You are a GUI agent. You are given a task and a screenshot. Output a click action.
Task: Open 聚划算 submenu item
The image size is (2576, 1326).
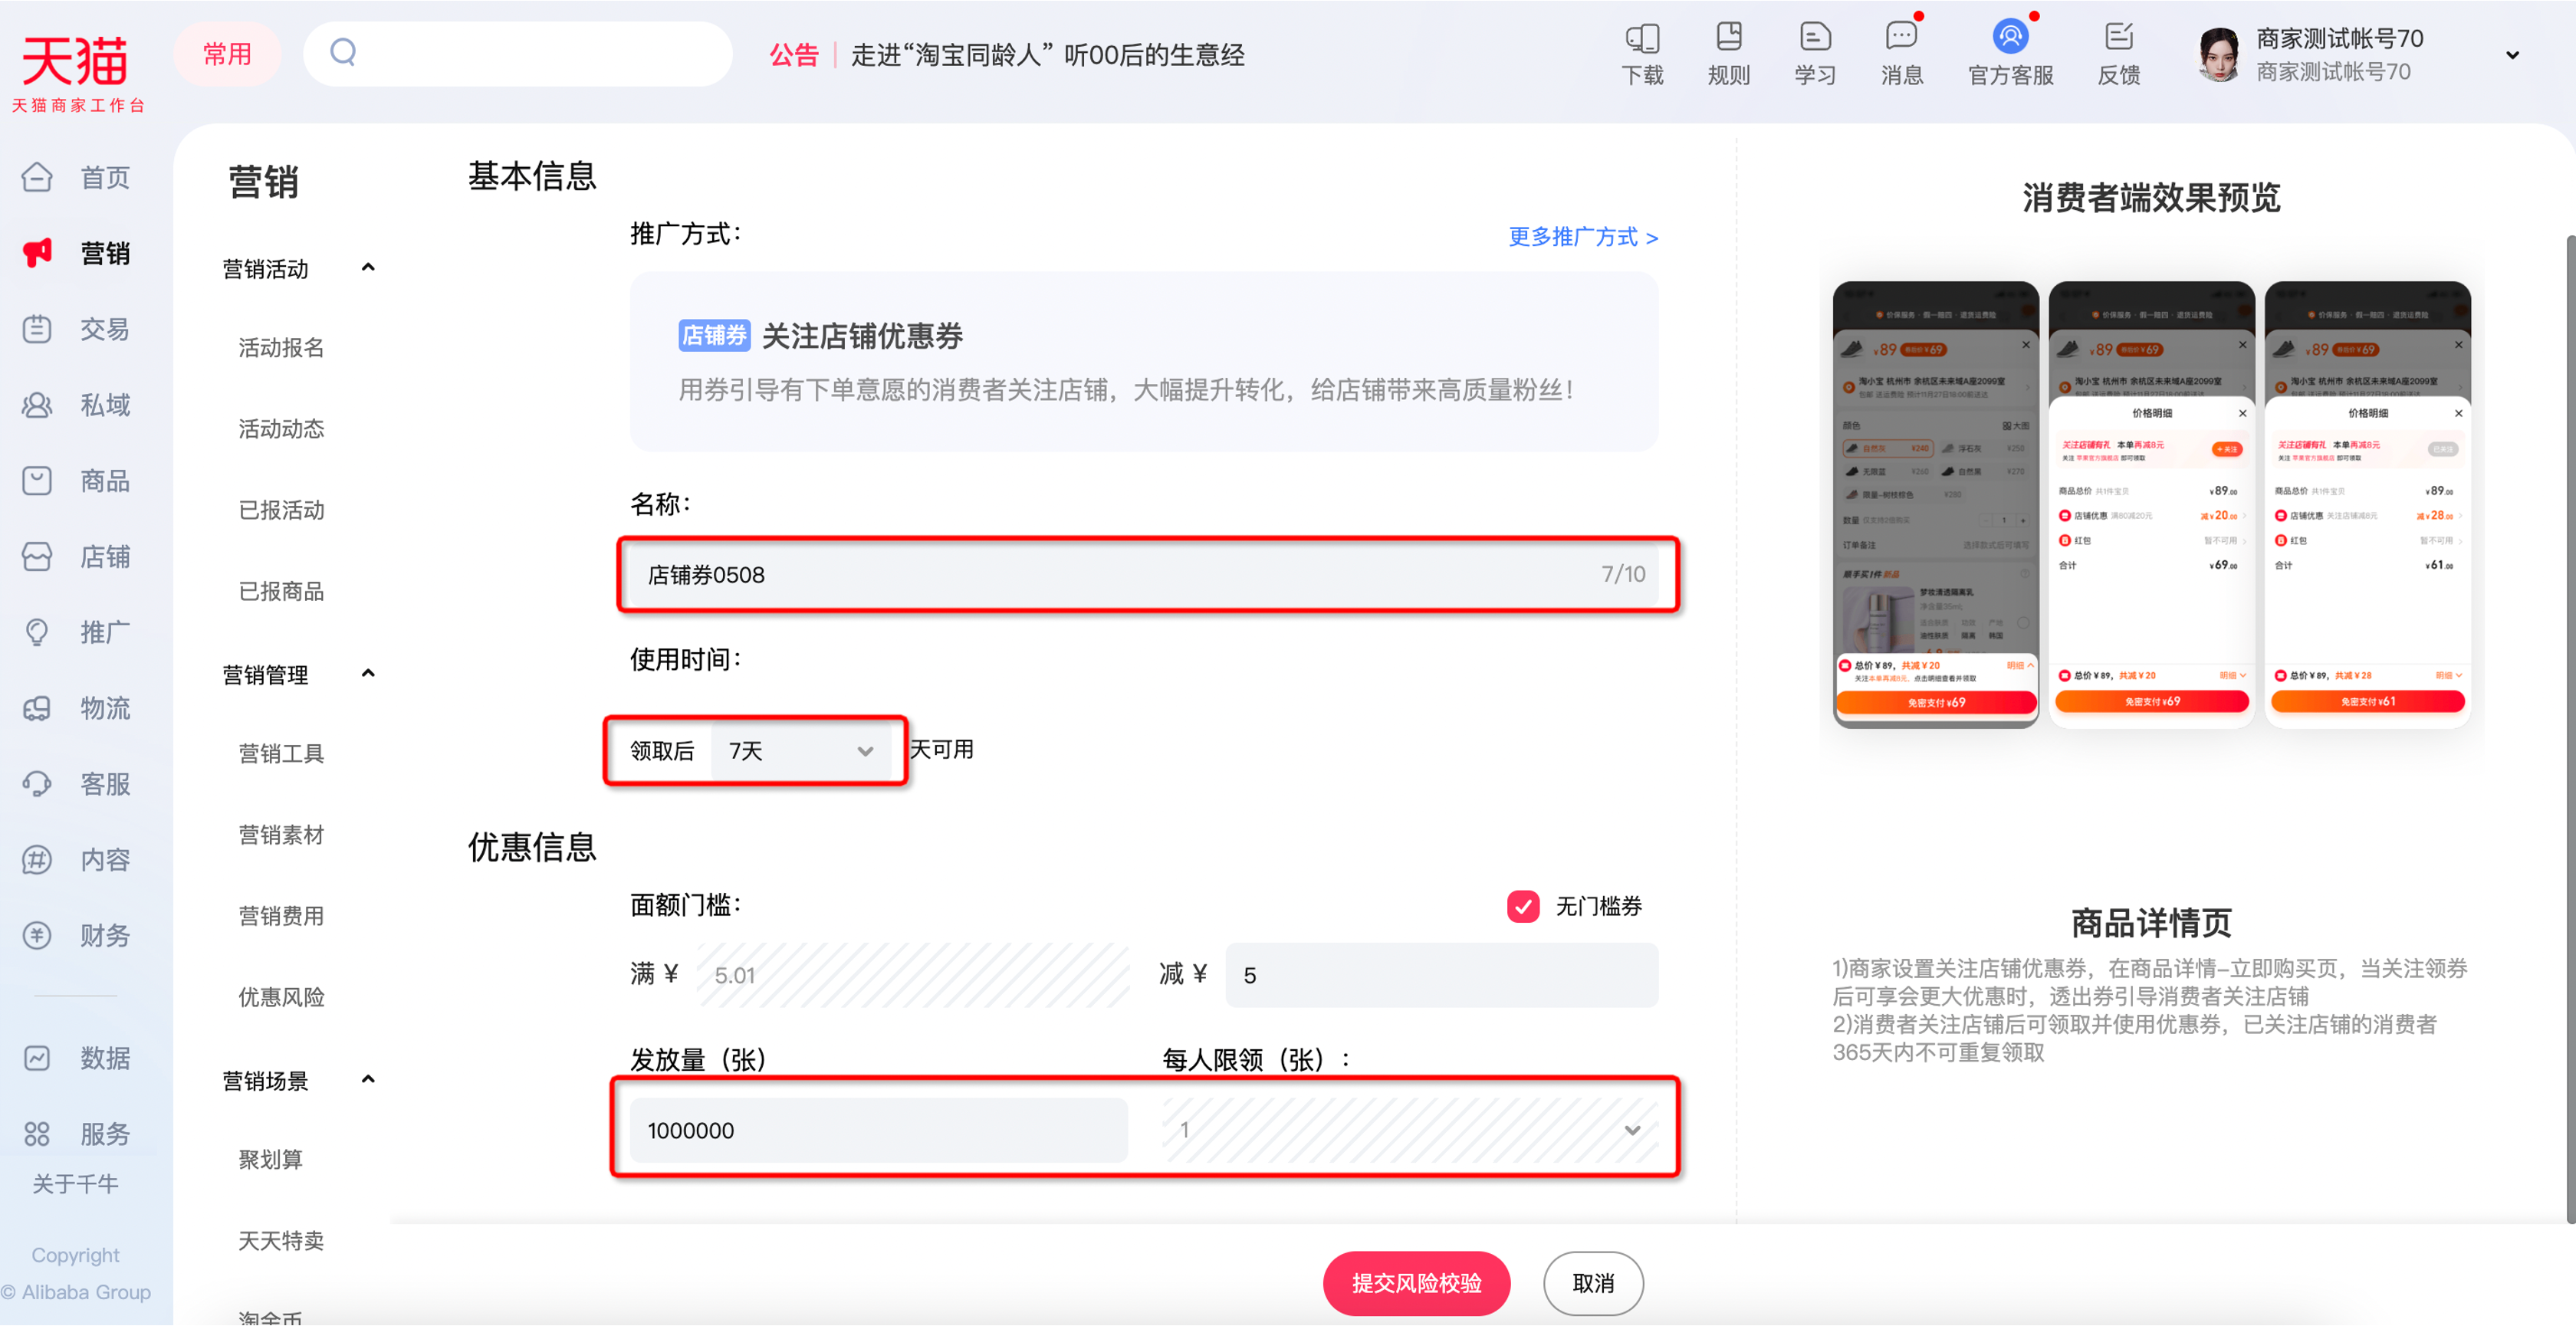271,1160
